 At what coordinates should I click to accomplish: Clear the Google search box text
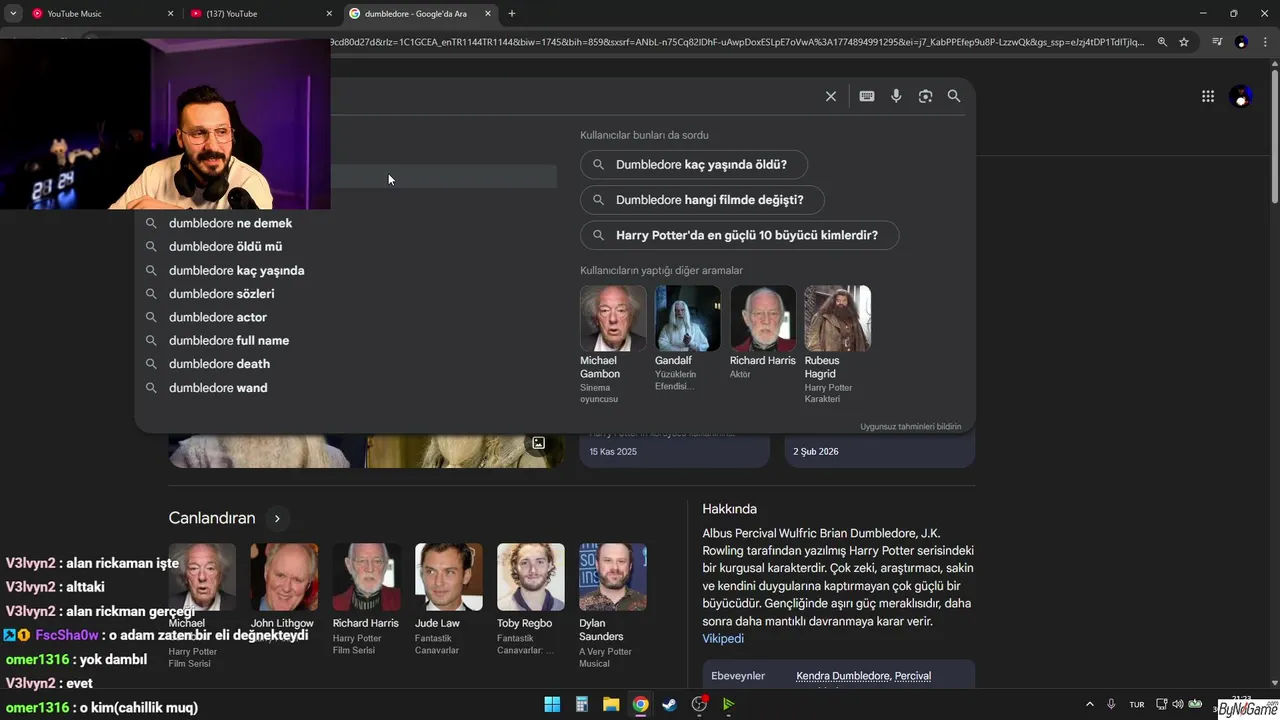point(830,96)
